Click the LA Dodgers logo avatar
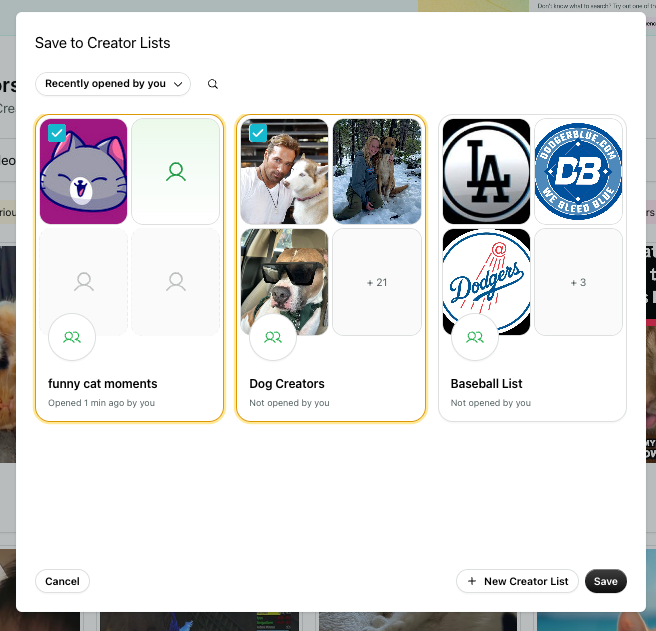 click(486, 172)
